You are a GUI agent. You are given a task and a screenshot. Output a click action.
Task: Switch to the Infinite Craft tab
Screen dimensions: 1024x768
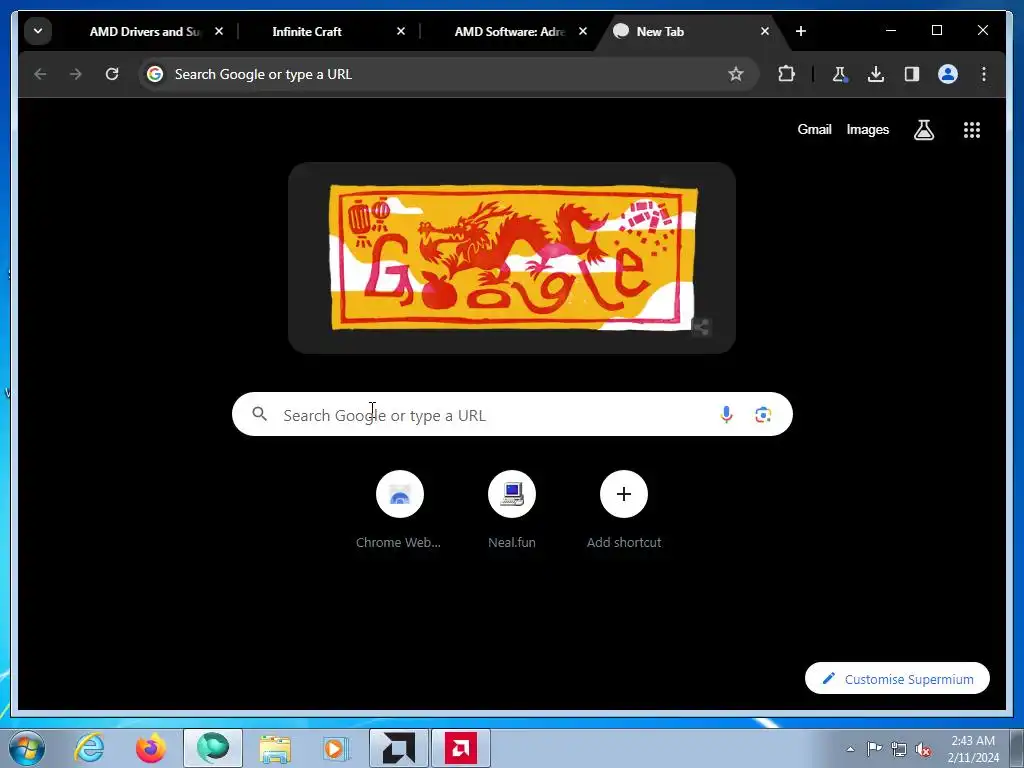pyautogui.click(x=306, y=31)
